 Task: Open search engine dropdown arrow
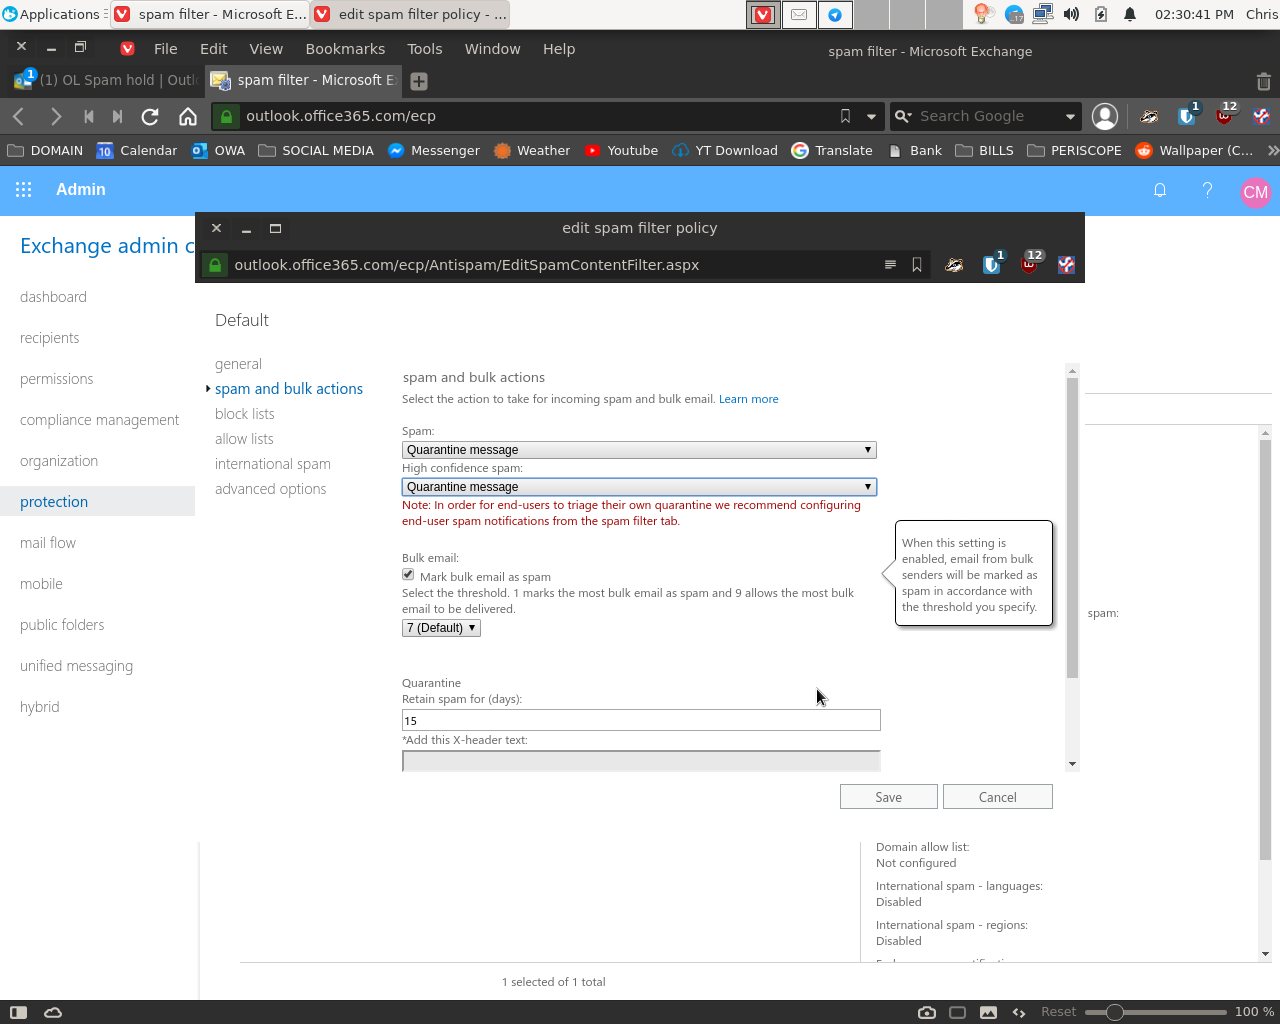tap(1070, 117)
